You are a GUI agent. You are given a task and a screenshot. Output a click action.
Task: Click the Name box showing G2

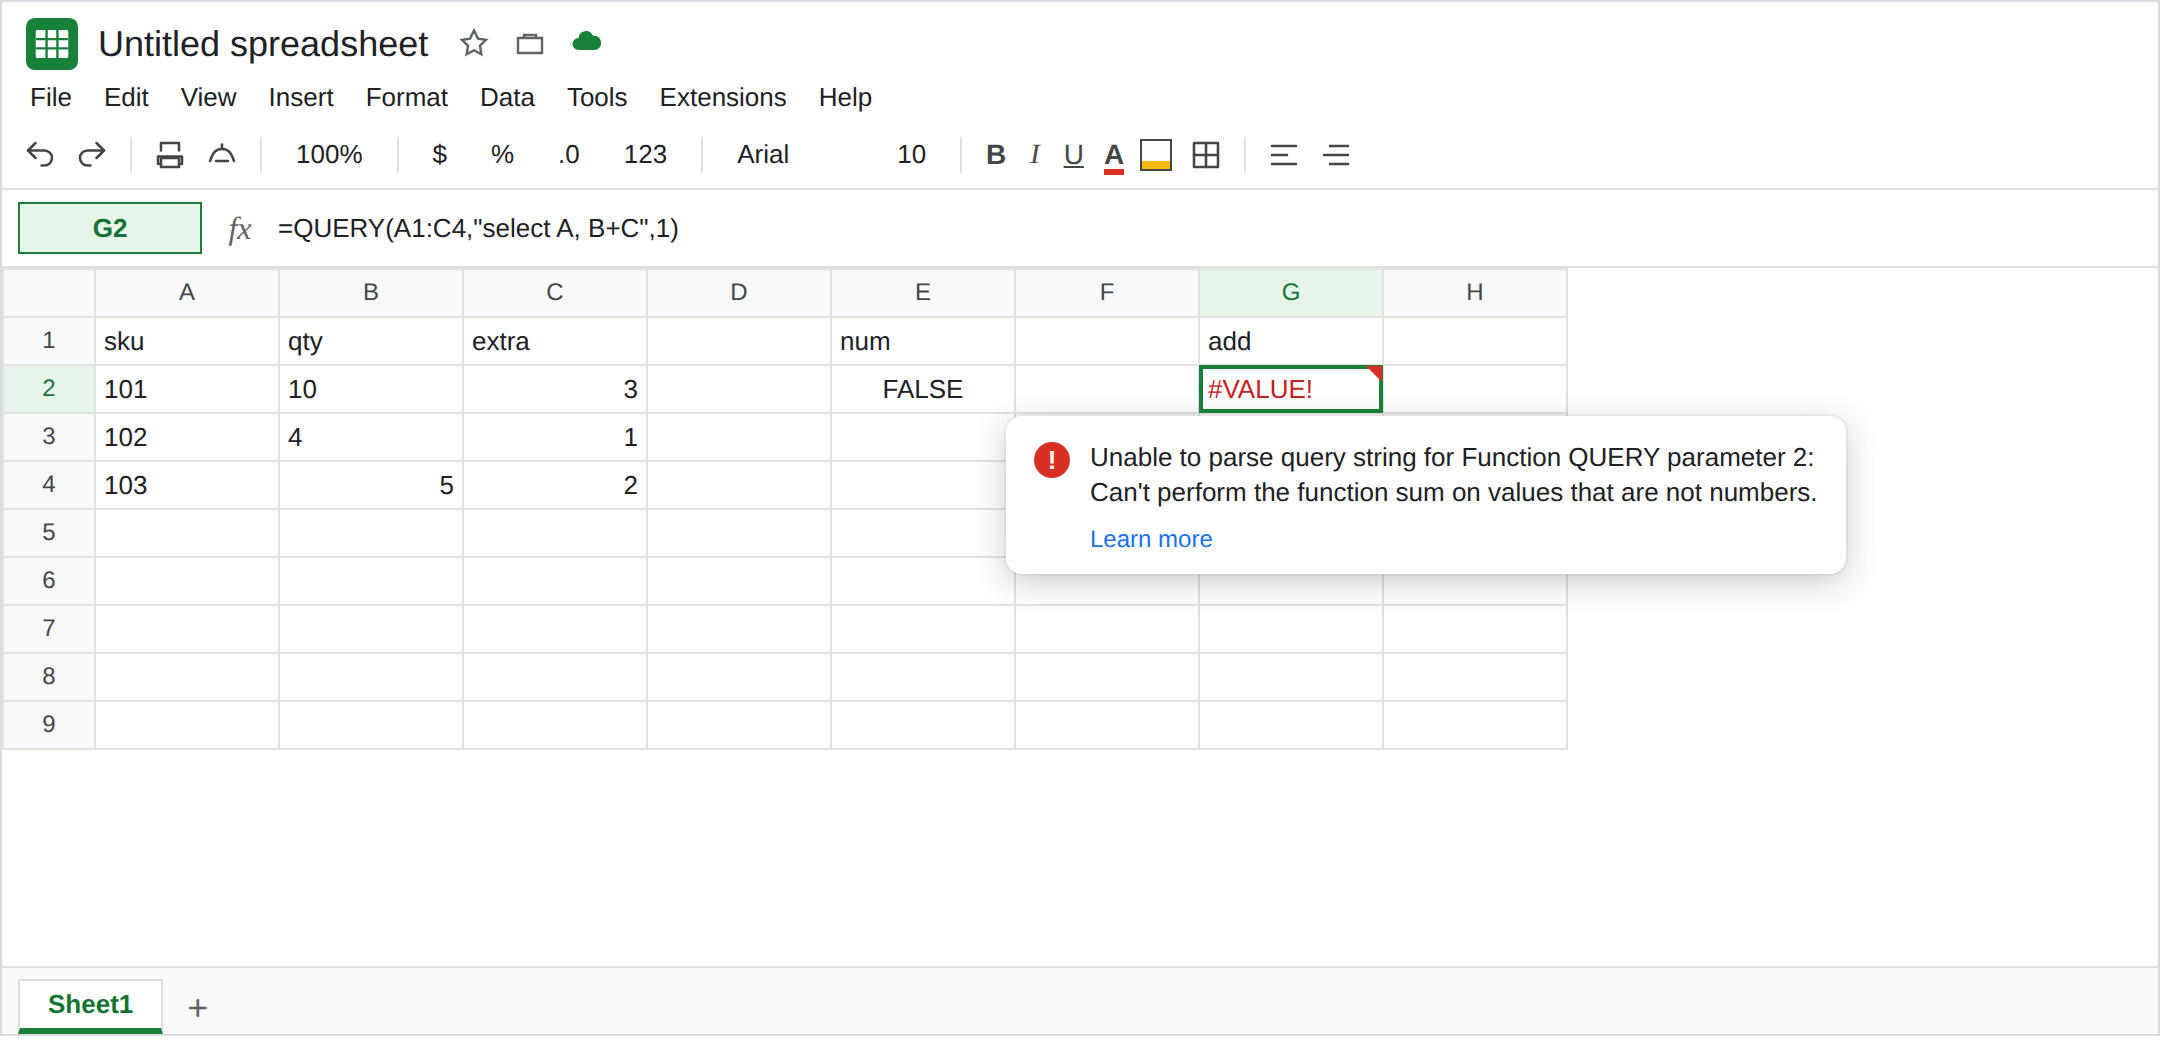click(x=110, y=228)
